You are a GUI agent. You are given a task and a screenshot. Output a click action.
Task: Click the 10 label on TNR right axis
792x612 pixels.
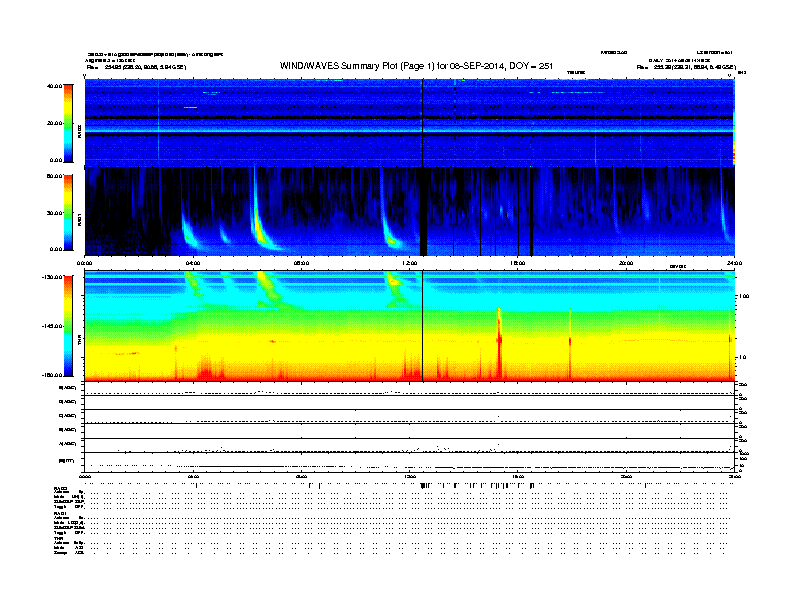[x=743, y=357]
